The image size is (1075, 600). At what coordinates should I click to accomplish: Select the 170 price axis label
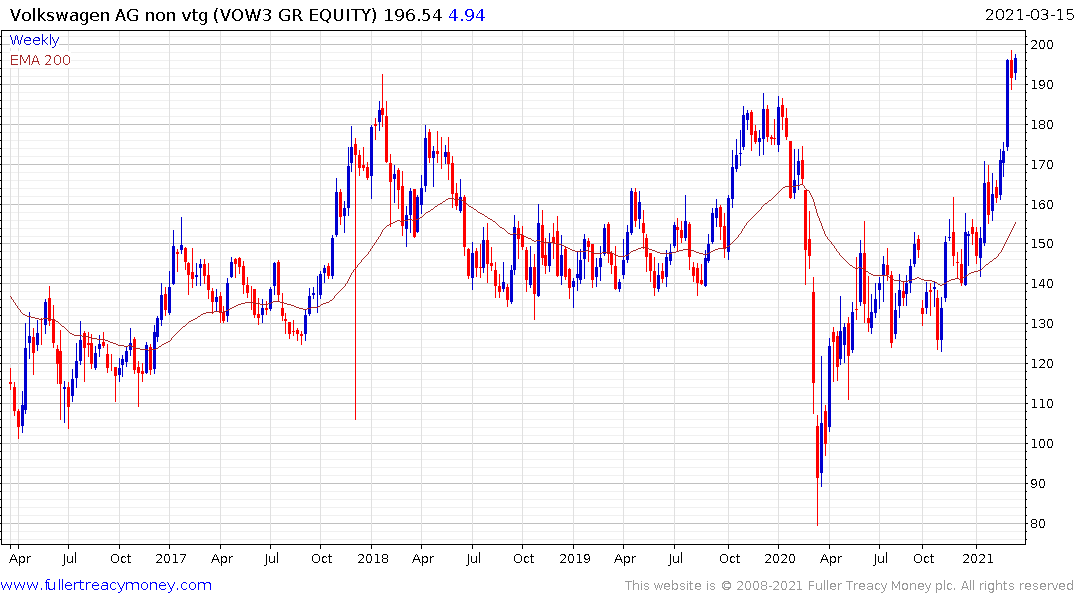tap(1042, 165)
